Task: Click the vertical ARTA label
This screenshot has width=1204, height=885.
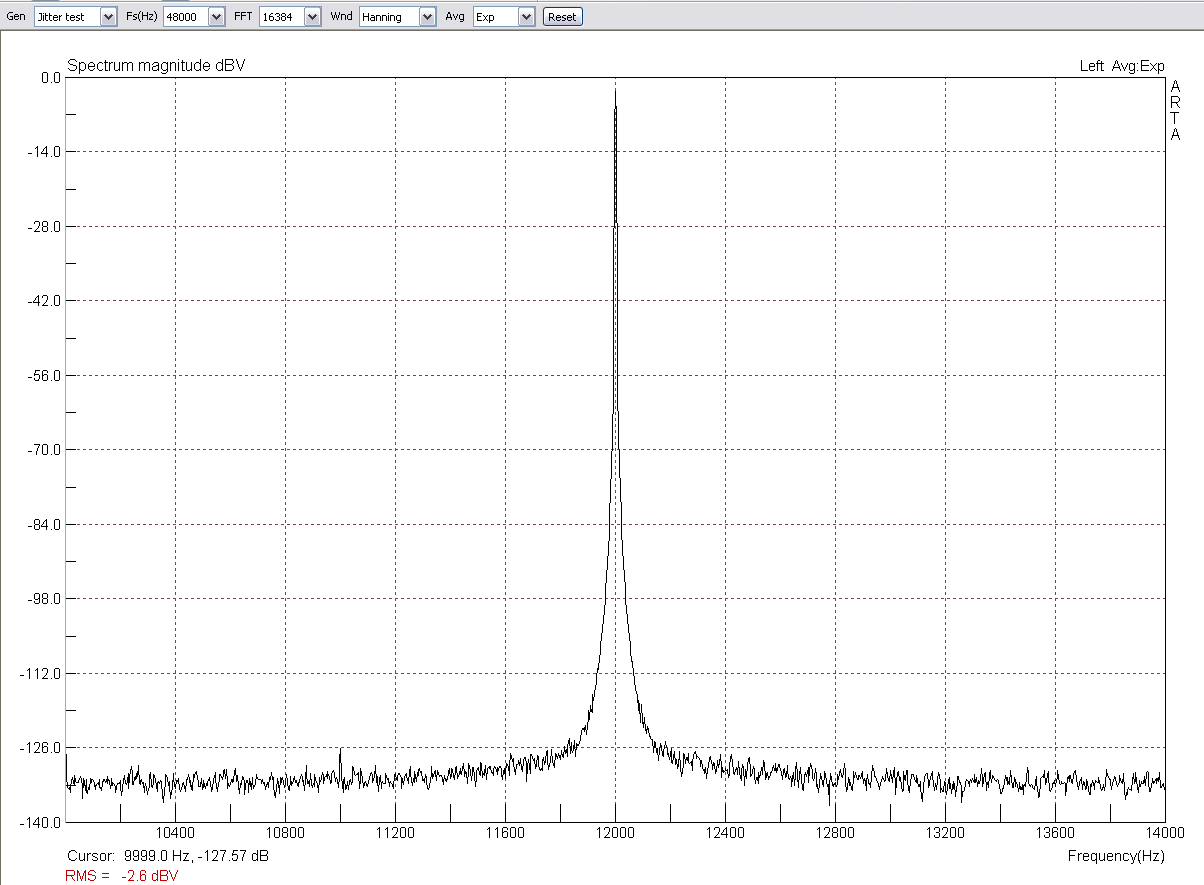Action: (x=1176, y=110)
